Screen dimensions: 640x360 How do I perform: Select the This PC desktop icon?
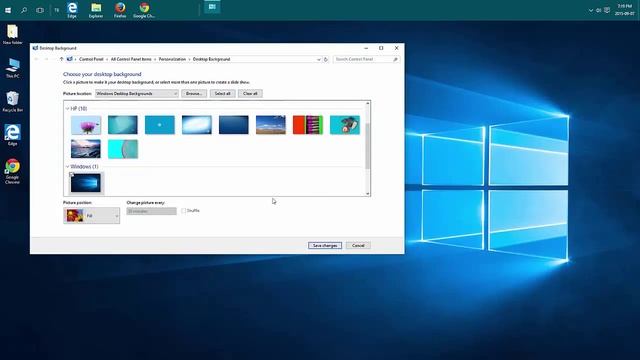(13, 68)
